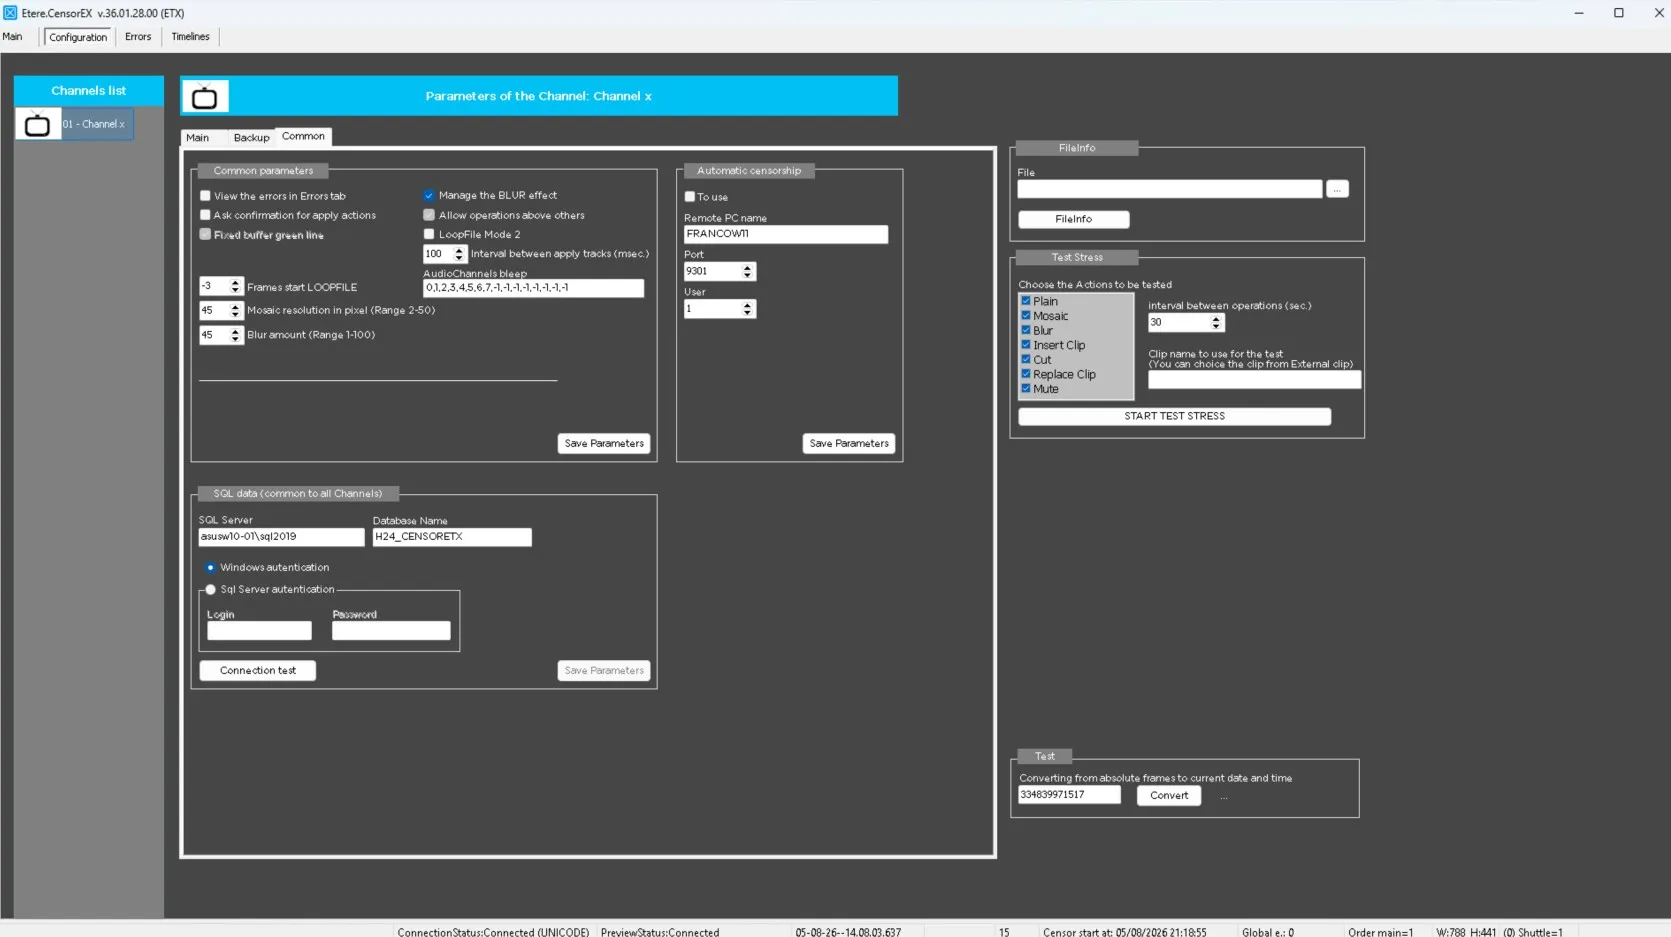Save Parameters in Automatic censorship group

[x=849, y=444]
